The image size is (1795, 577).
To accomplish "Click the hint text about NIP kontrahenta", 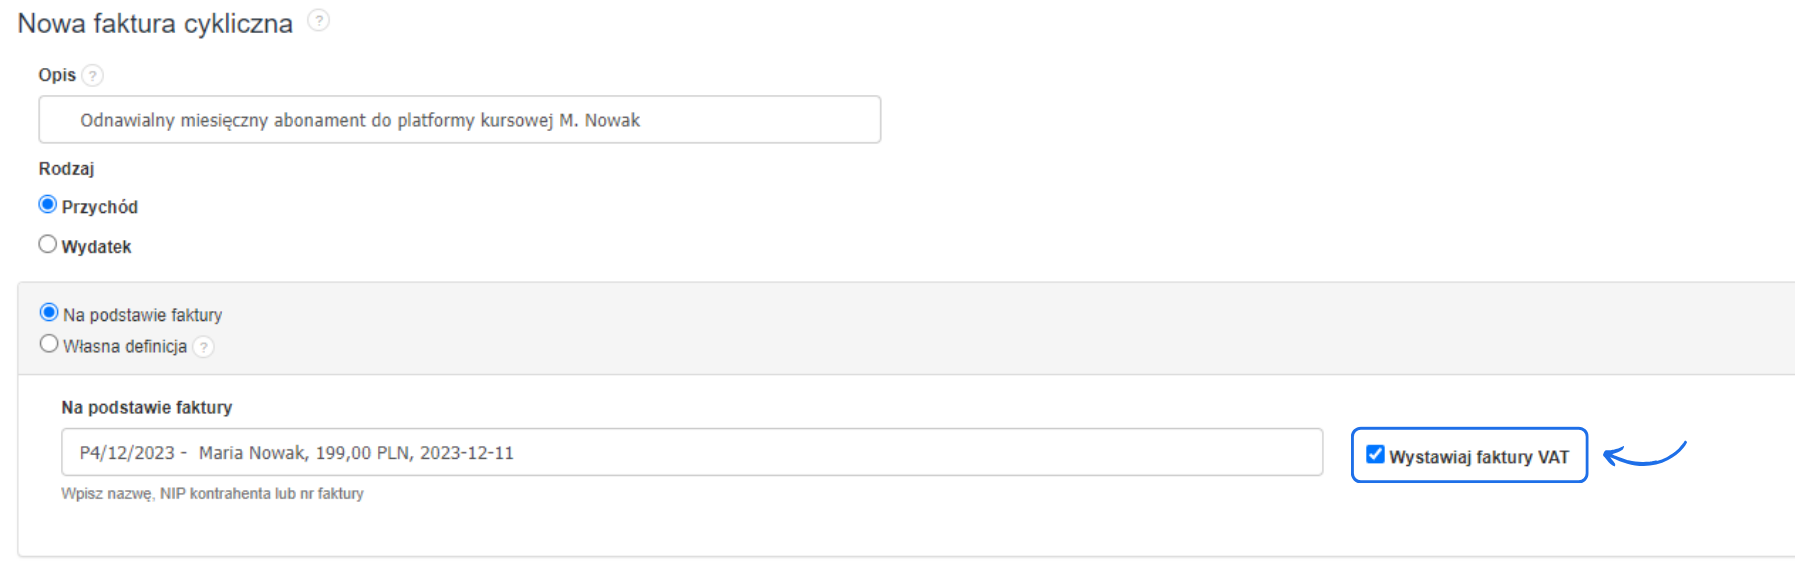I will pyautogui.click(x=212, y=494).
